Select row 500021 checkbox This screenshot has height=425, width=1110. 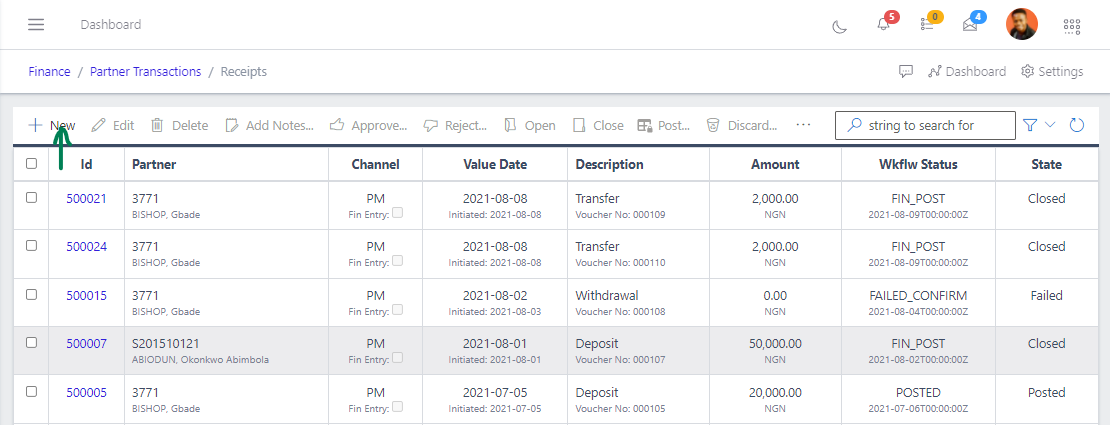(31, 198)
